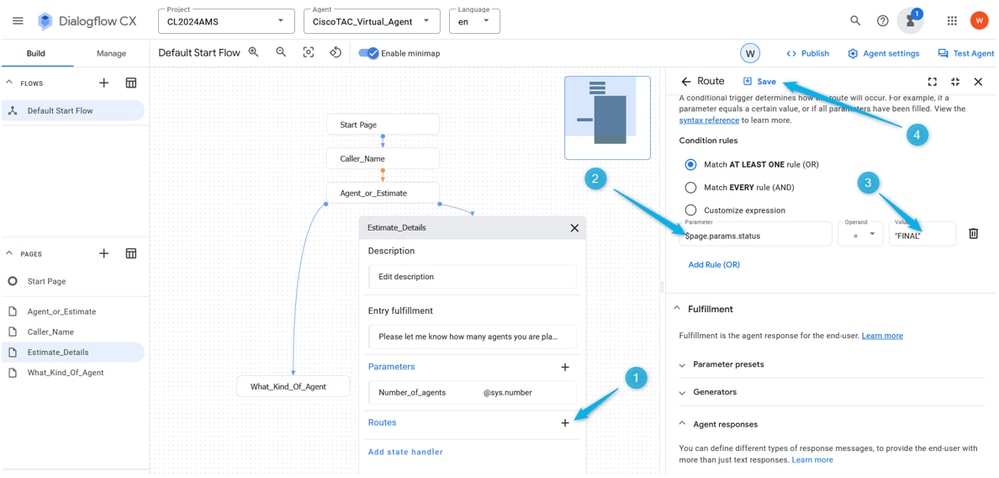This screenshot has width=999, height=478.
Task: Click the Value field "FINAL"
Action: (923, 234)
